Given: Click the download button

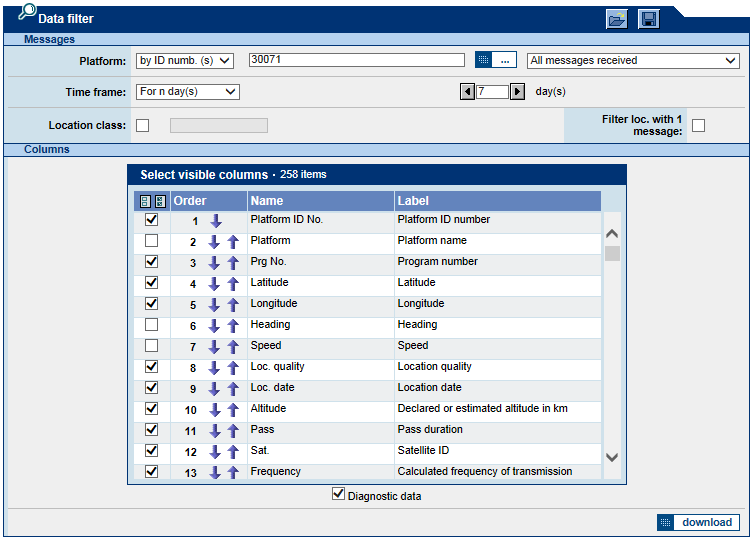Looking at the screenshot, I should tap(698, 522).
